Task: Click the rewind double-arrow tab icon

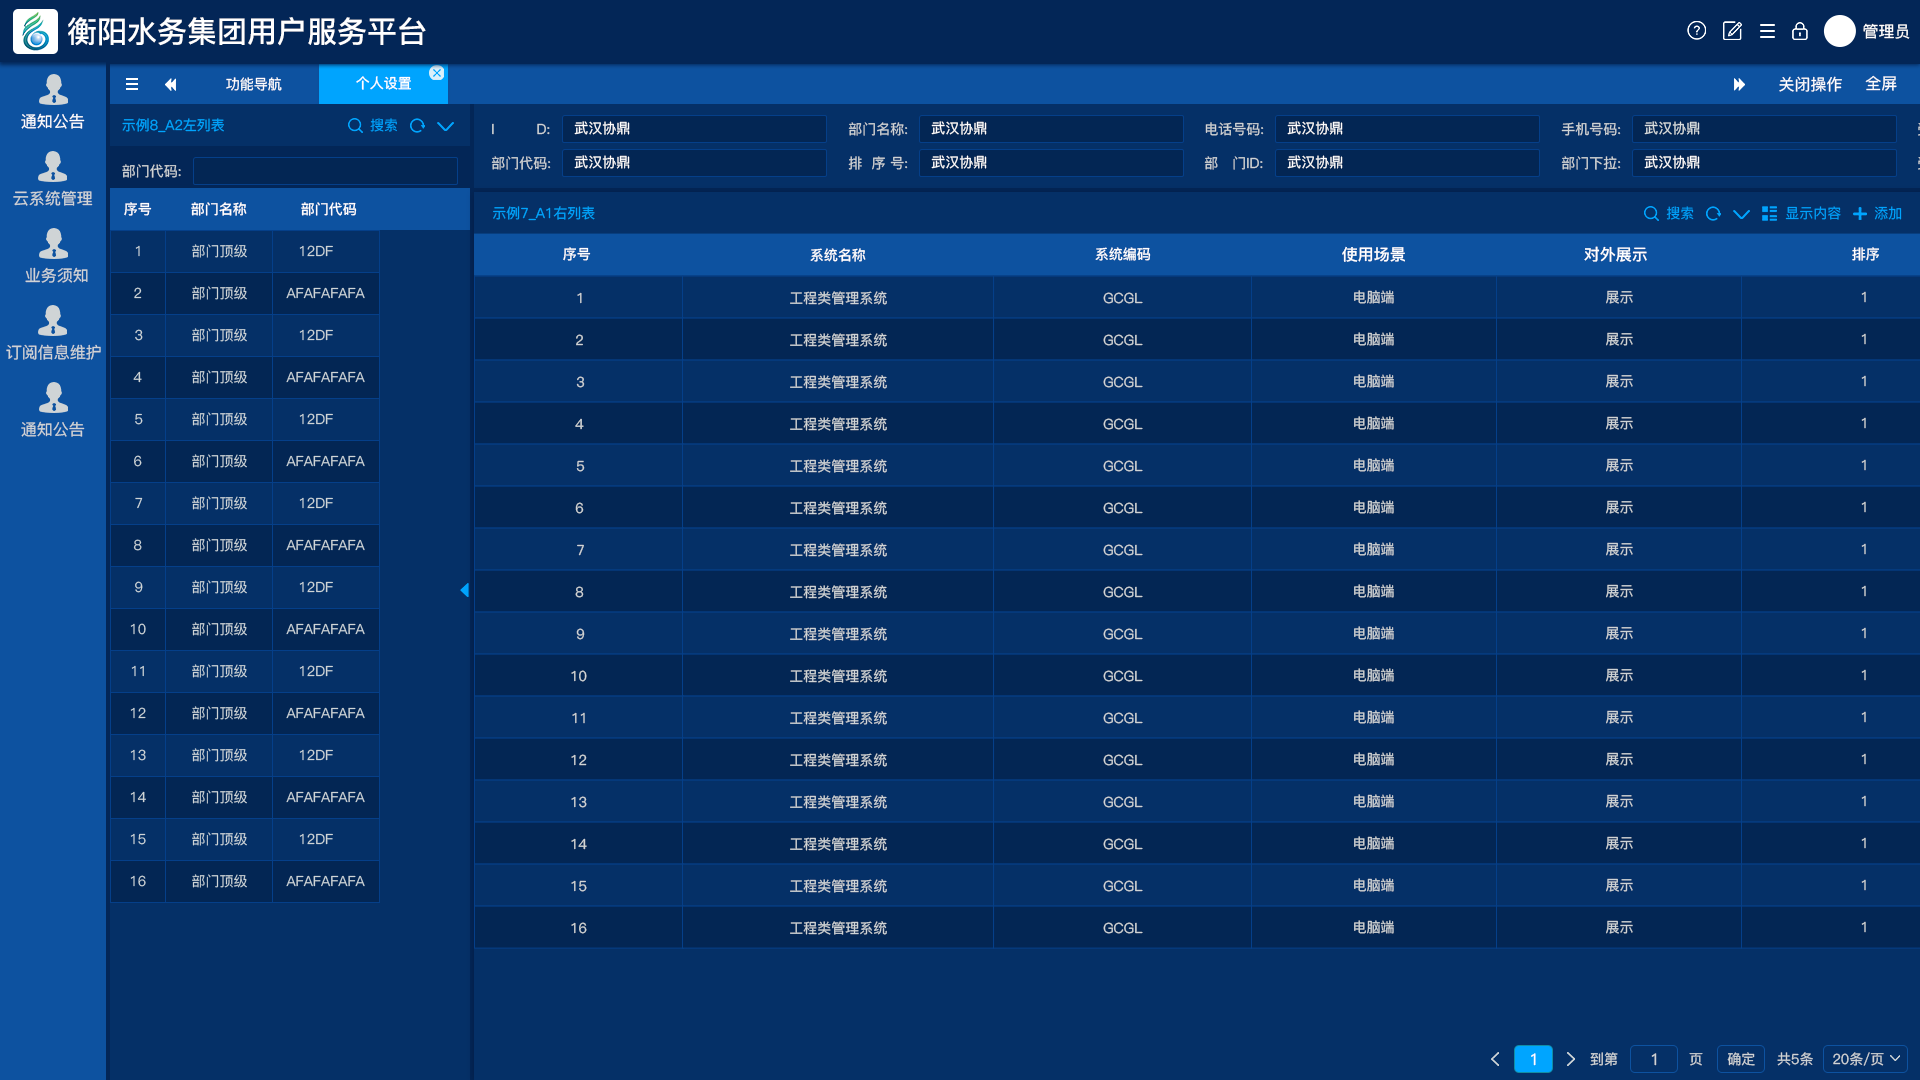Action: coord(170,84)
